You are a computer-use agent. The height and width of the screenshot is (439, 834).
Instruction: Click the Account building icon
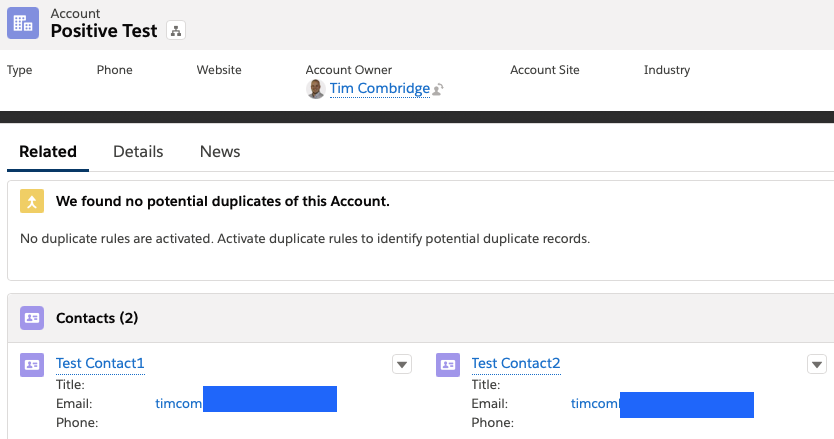(23, 23)
